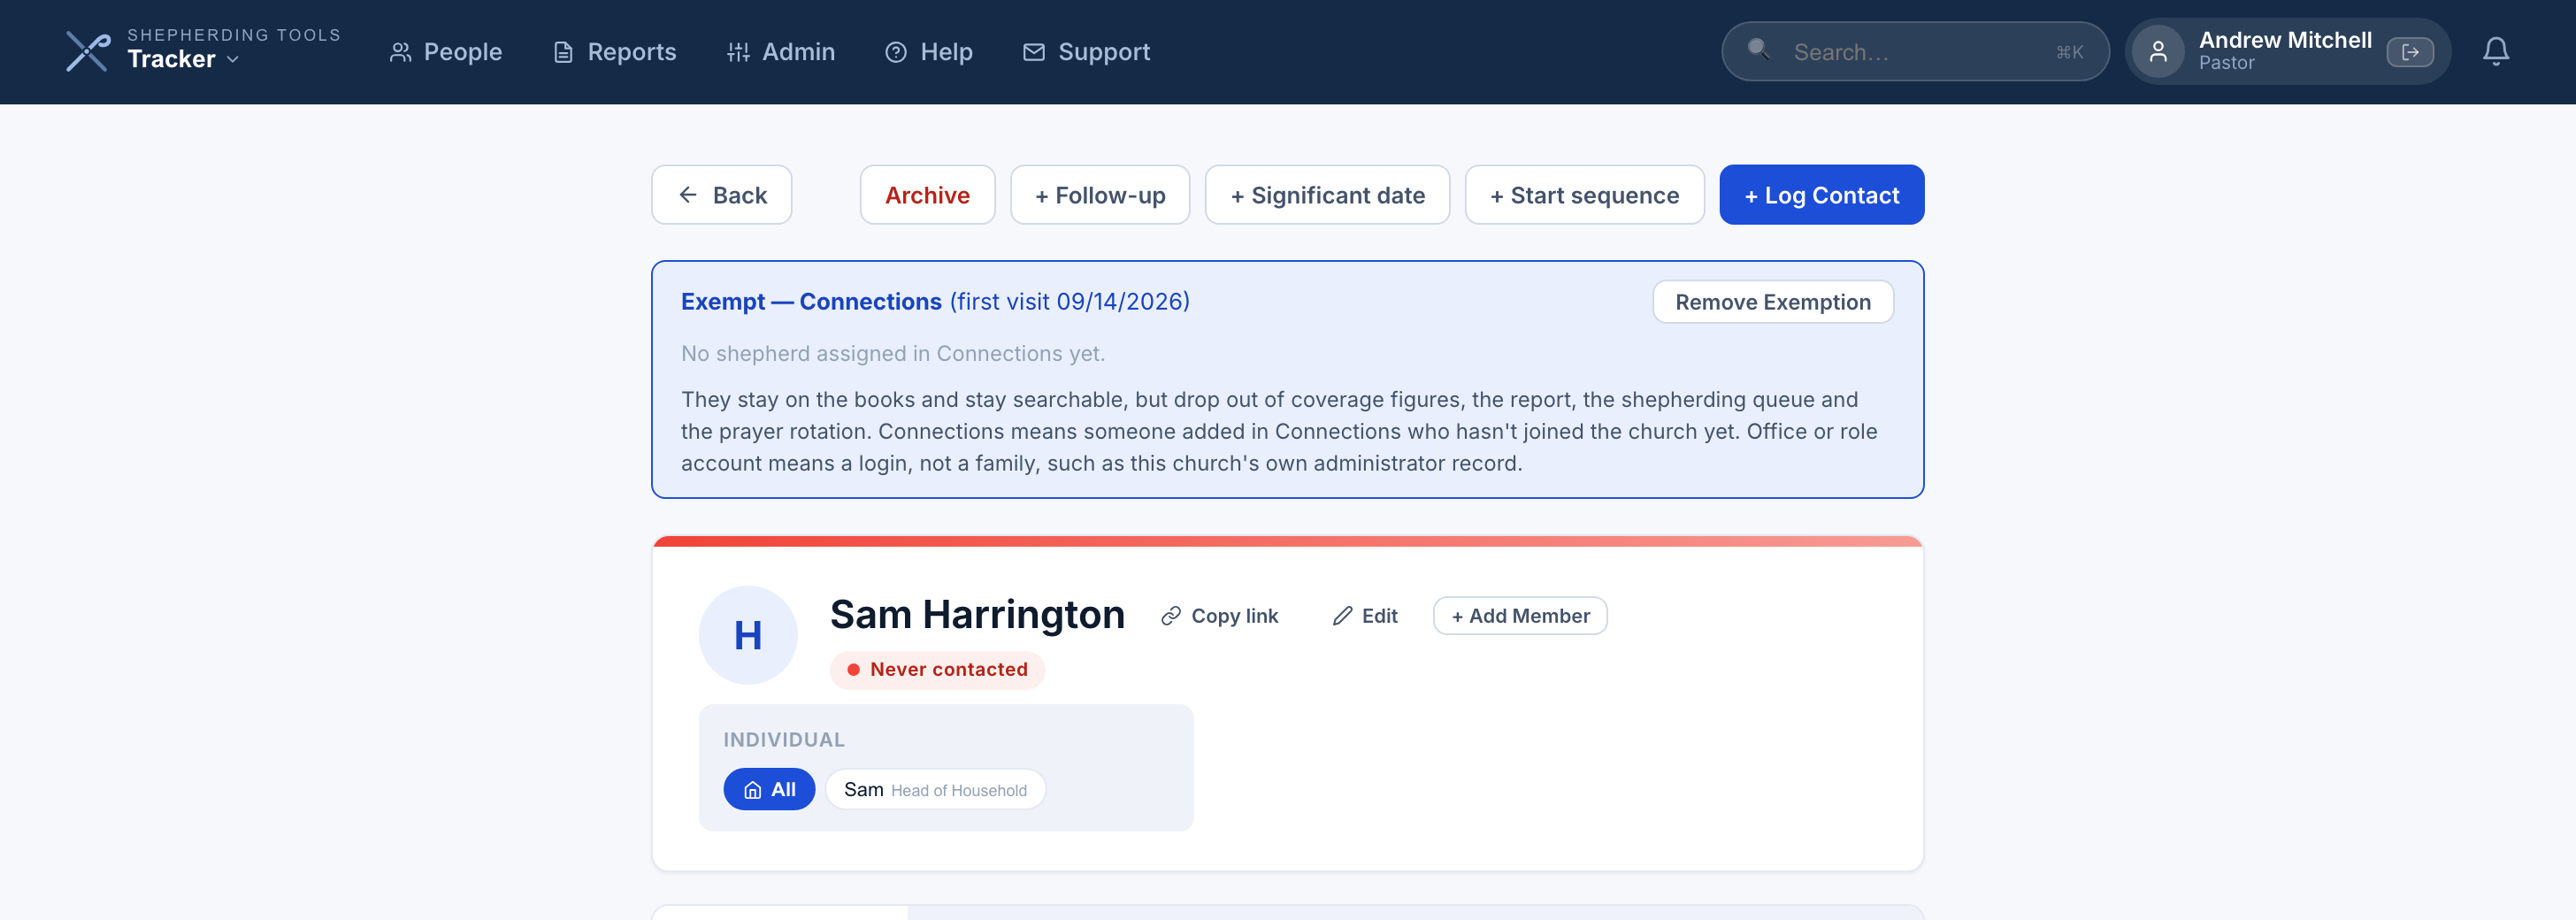Screen dimensions: 2576x920
Task: Archive this household
Action: click(927, 195)
